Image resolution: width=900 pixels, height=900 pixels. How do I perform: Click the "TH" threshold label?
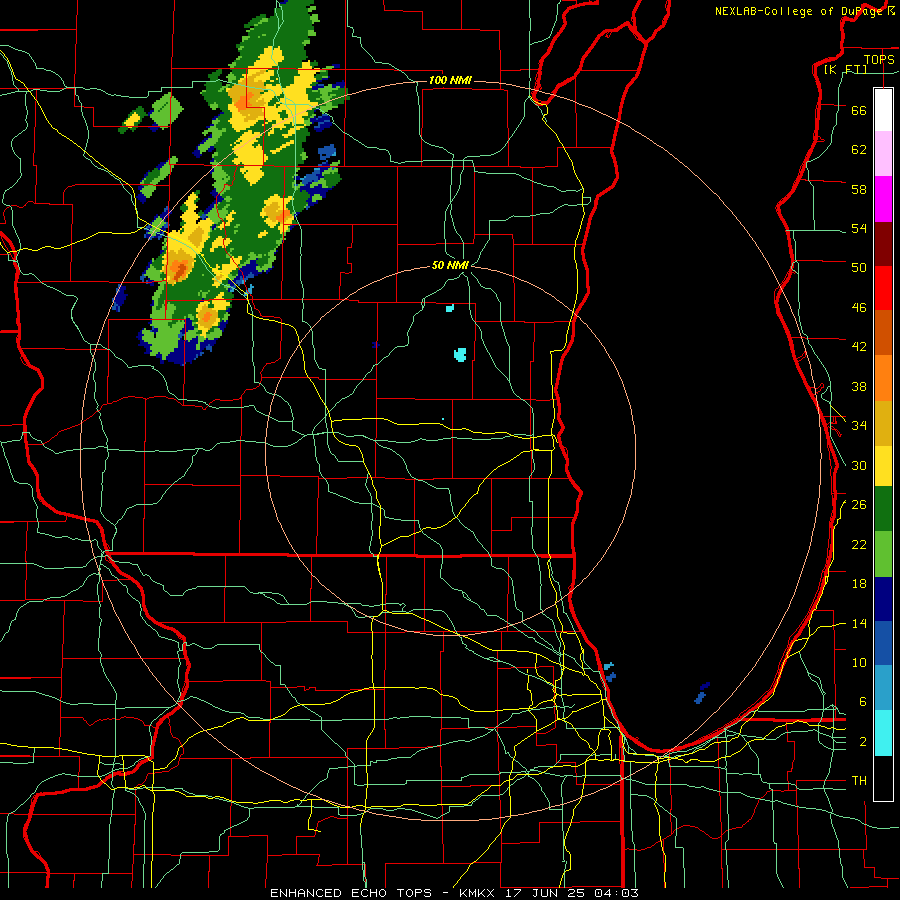[x=859, y=781]
